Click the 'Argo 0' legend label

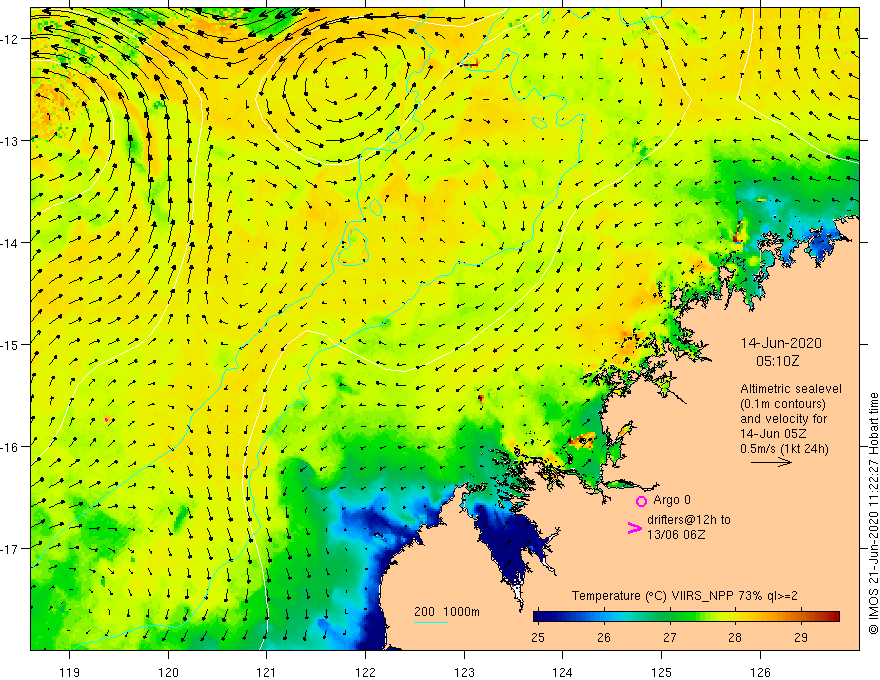click(x=672, y=500)
